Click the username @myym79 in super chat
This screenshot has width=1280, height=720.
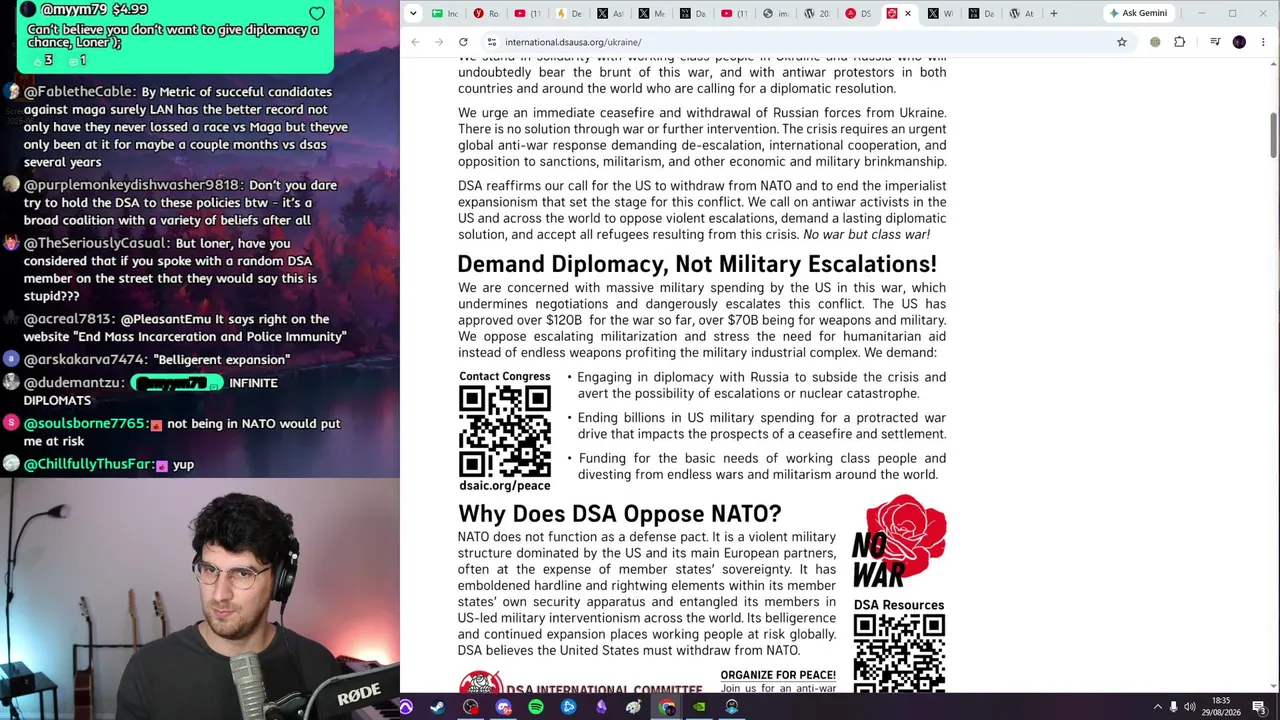[x=73, y=9]
